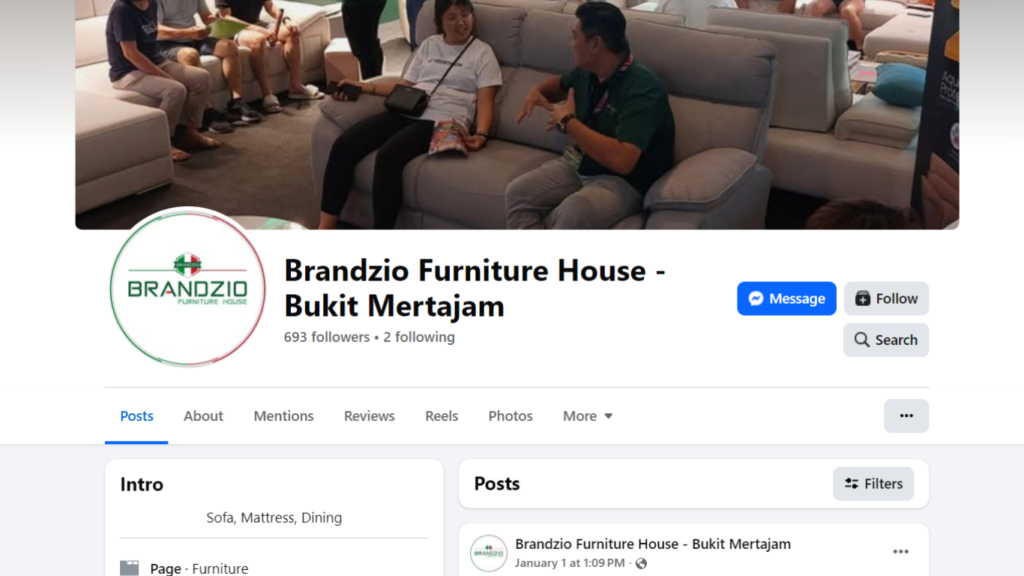Expand the More dropdown menu

(x=588, y=416)
